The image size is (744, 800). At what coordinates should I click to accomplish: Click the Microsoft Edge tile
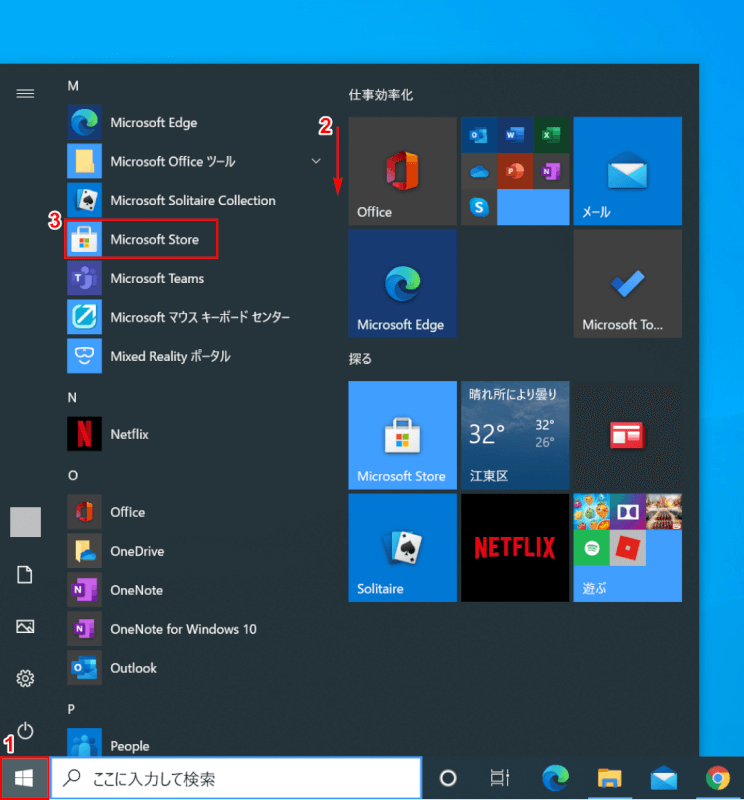click(403, 283)
